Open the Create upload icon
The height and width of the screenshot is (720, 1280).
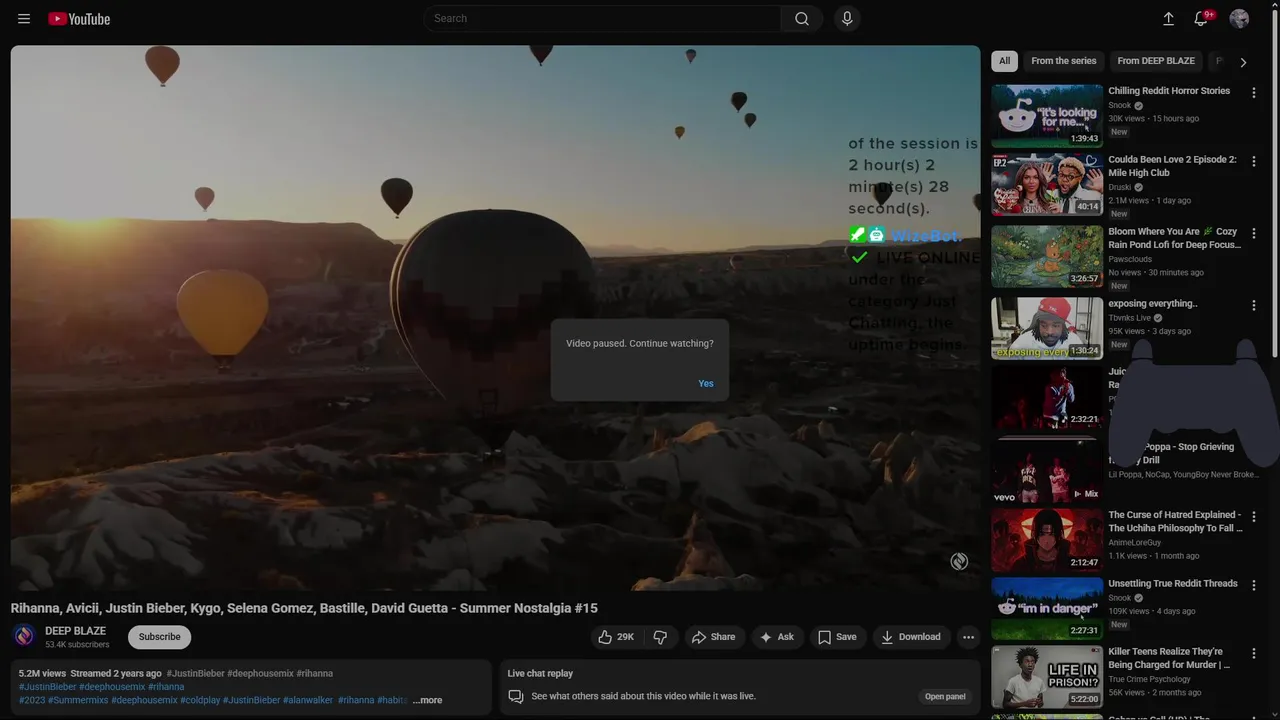coord(1168,19)
